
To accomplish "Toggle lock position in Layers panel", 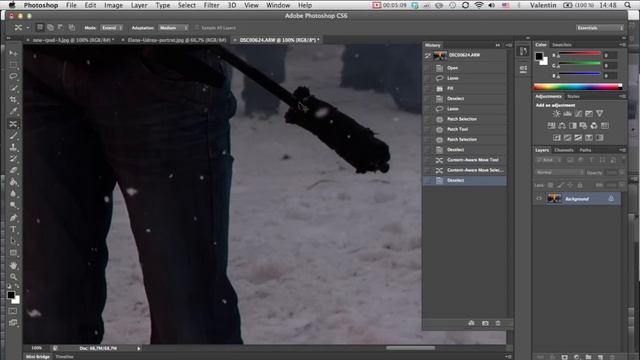I will click(570, 185).
